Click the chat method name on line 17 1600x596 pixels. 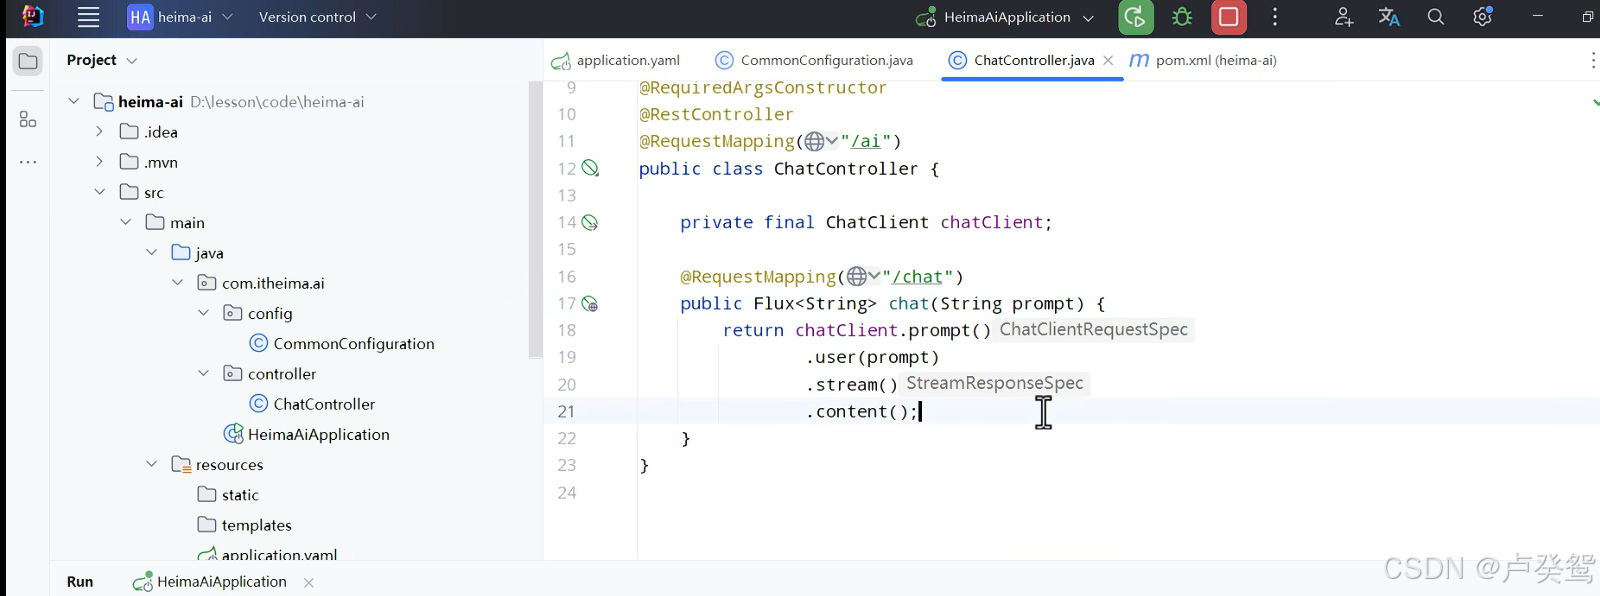click(x=909, y=304)
